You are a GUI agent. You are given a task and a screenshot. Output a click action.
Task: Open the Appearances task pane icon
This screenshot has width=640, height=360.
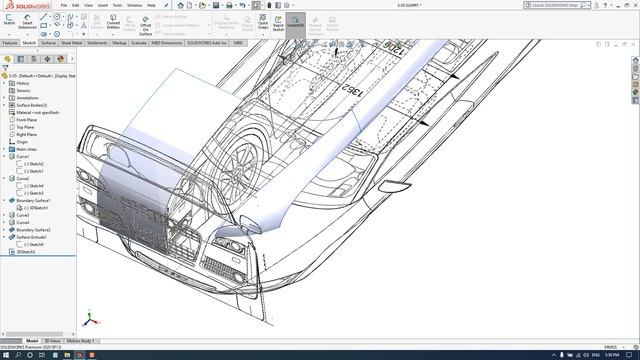[636, 93]
